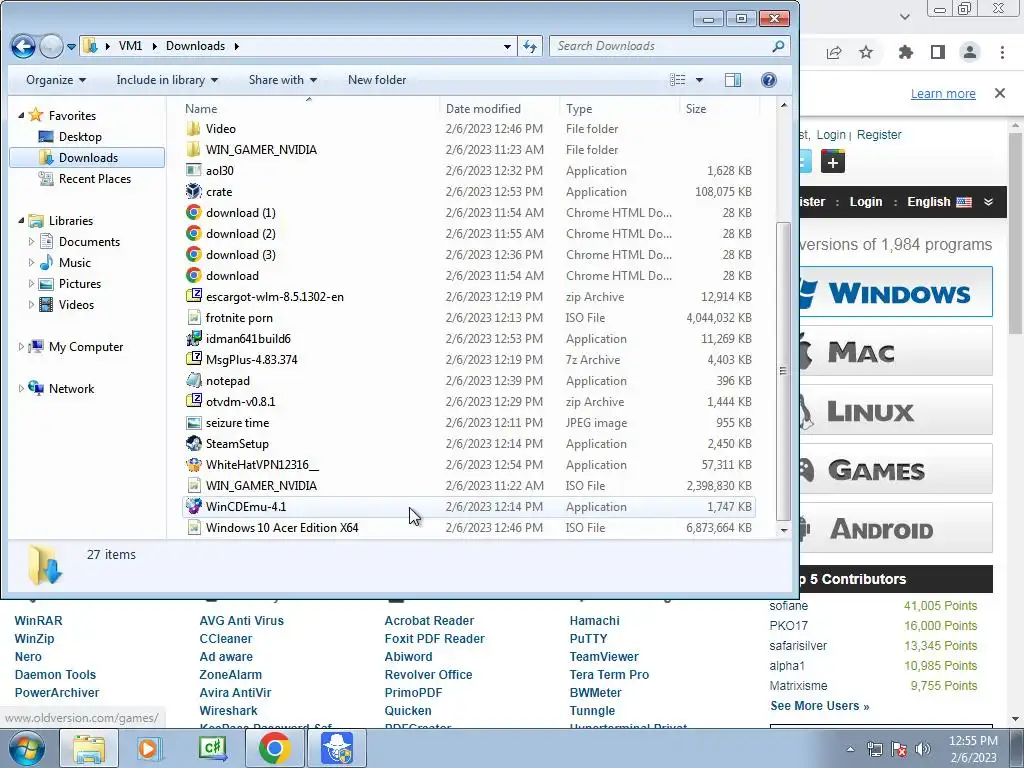The height and width of the screenshot is (768, 1024).
Task: Click the refresh button beside the address bar
Action: [530, 46]
